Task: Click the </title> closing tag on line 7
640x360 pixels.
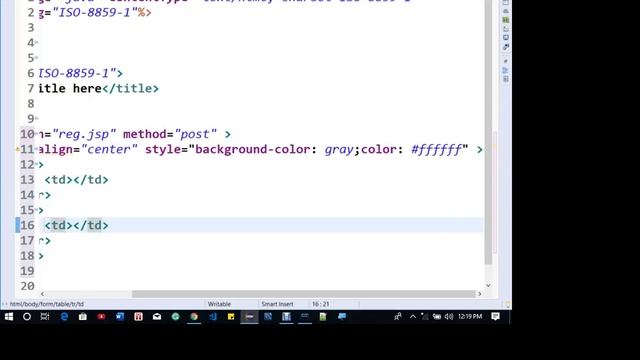Action: click(x=130, y=89)
